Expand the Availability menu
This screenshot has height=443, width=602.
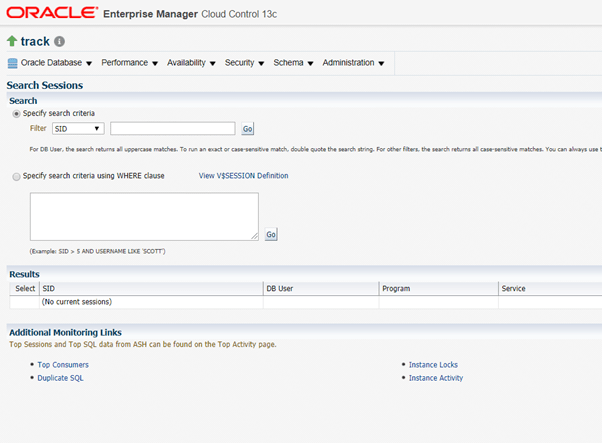191,63
